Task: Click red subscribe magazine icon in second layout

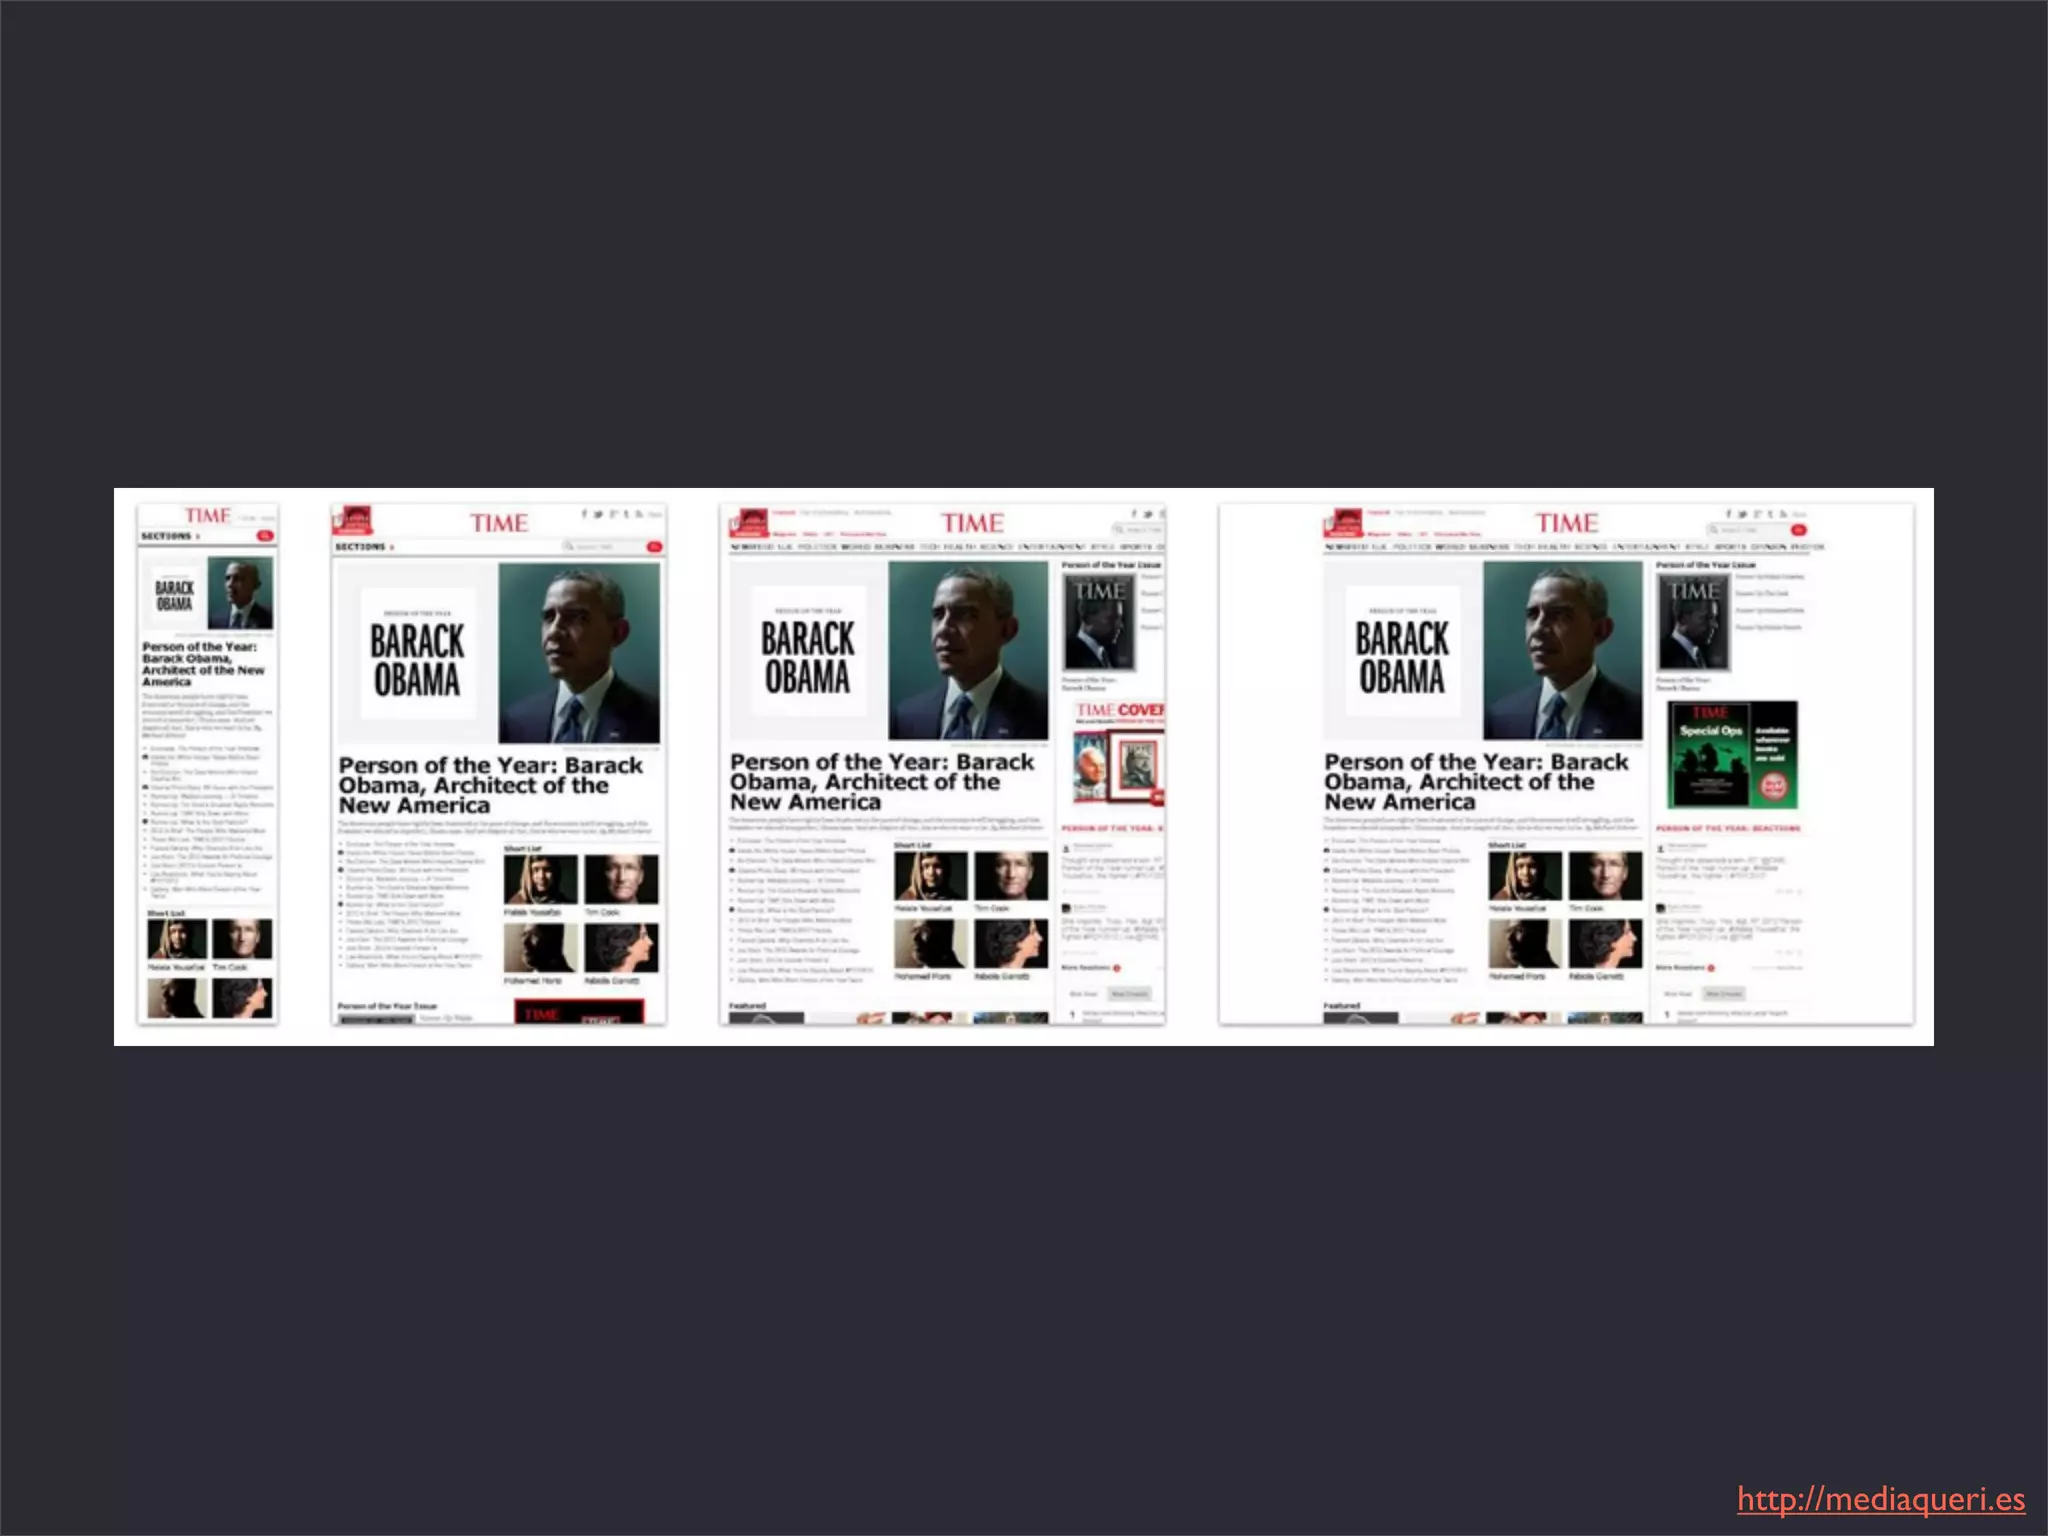Action: tap(352, 520)
